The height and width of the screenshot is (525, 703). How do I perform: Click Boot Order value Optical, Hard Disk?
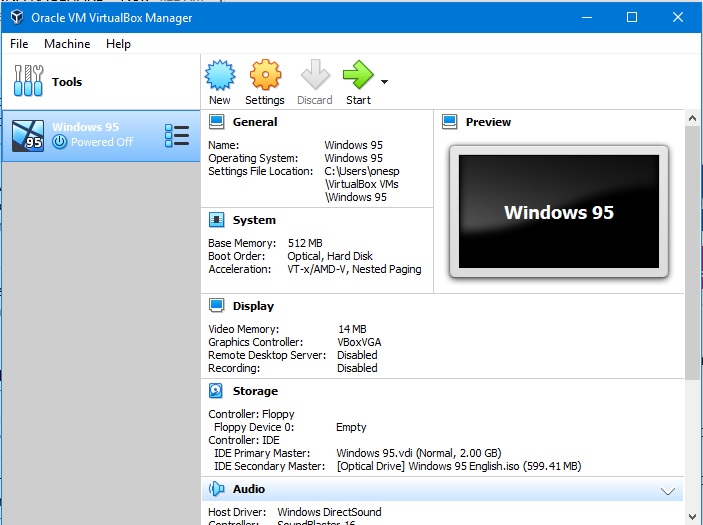(x=330, y=256)
